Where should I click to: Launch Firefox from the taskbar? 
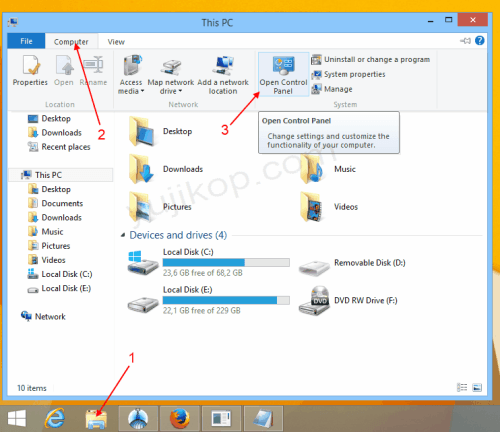[179, 418]
